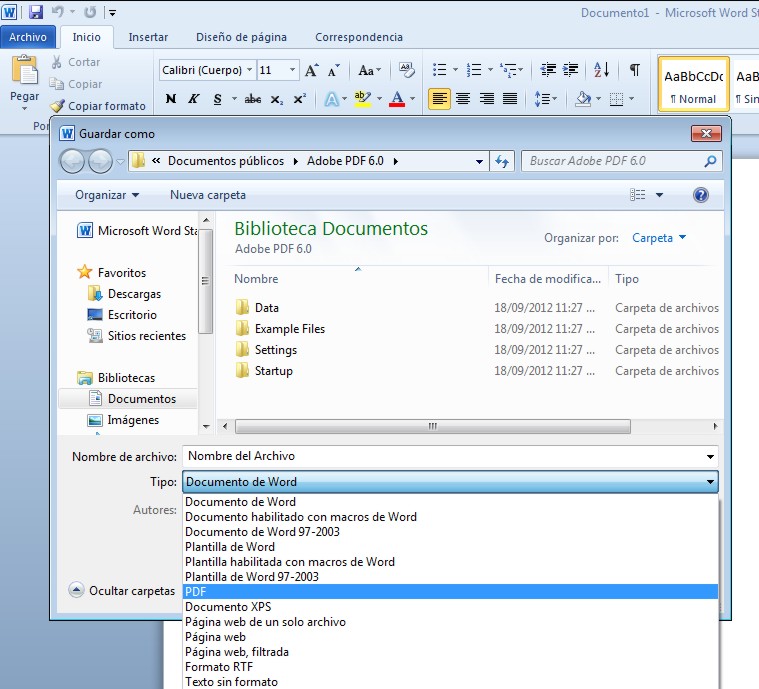This screenshot has height=689, width=759.
Task: Click the sort A-Z icon
Action: click(601, 70)
